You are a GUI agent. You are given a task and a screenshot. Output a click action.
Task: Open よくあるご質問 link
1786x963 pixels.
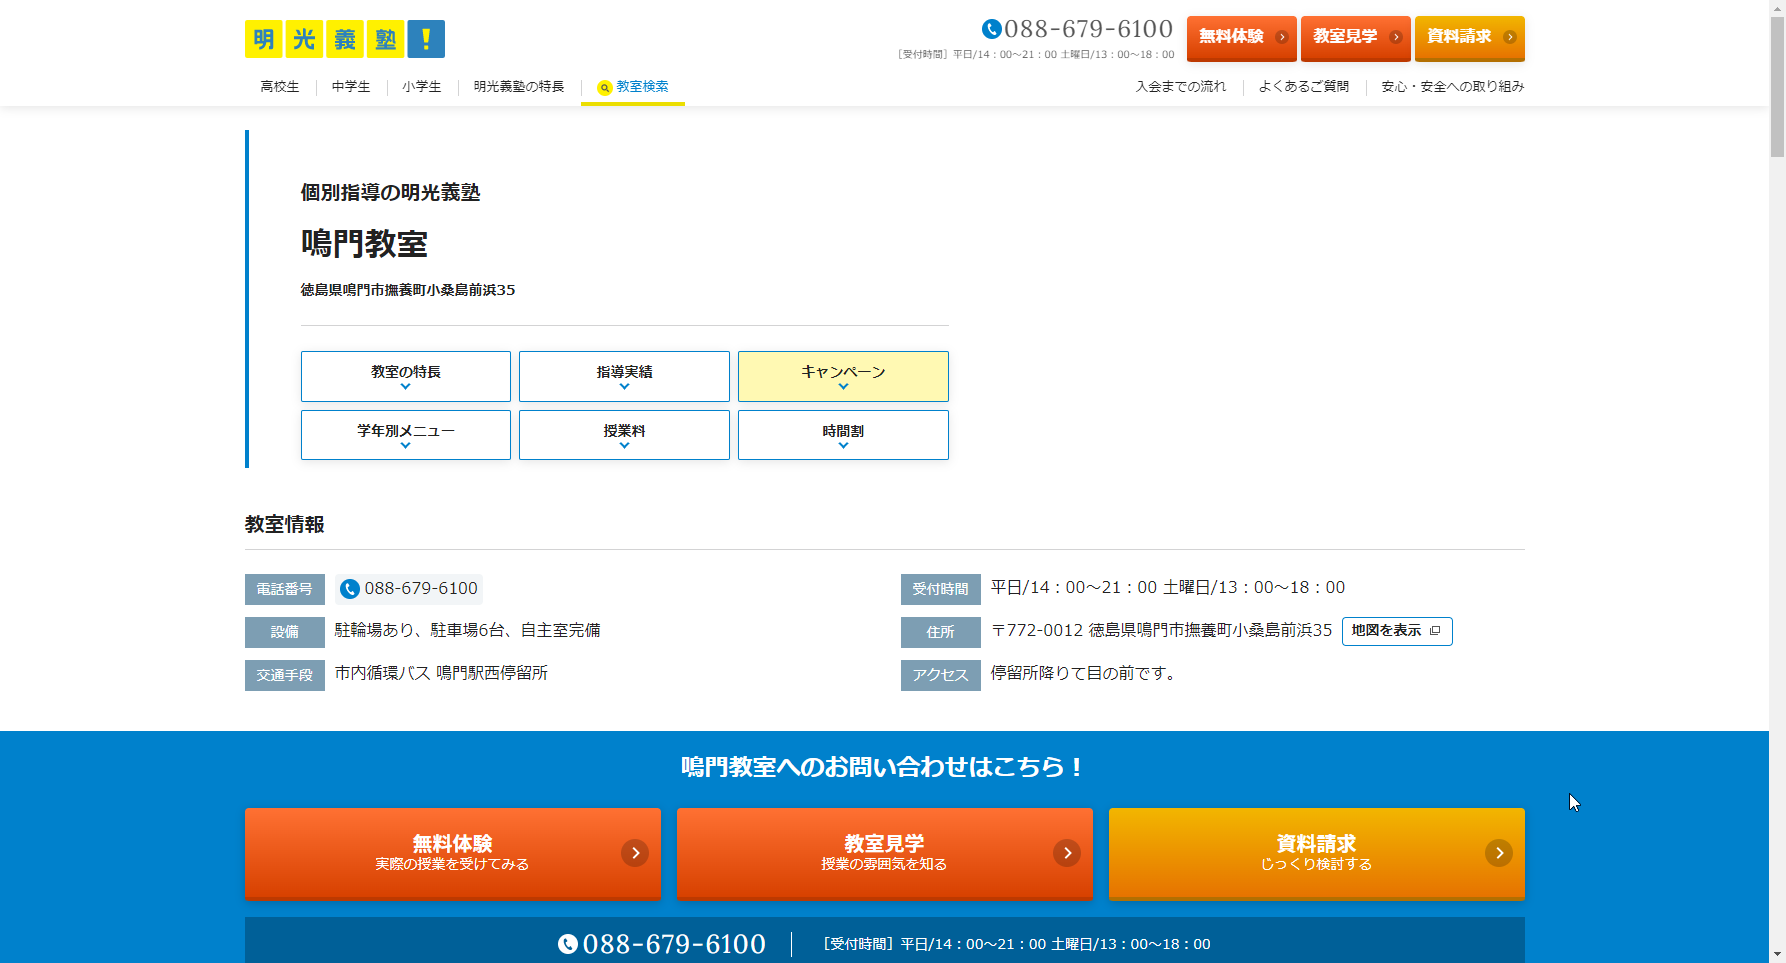click(x=1304, y=87)
